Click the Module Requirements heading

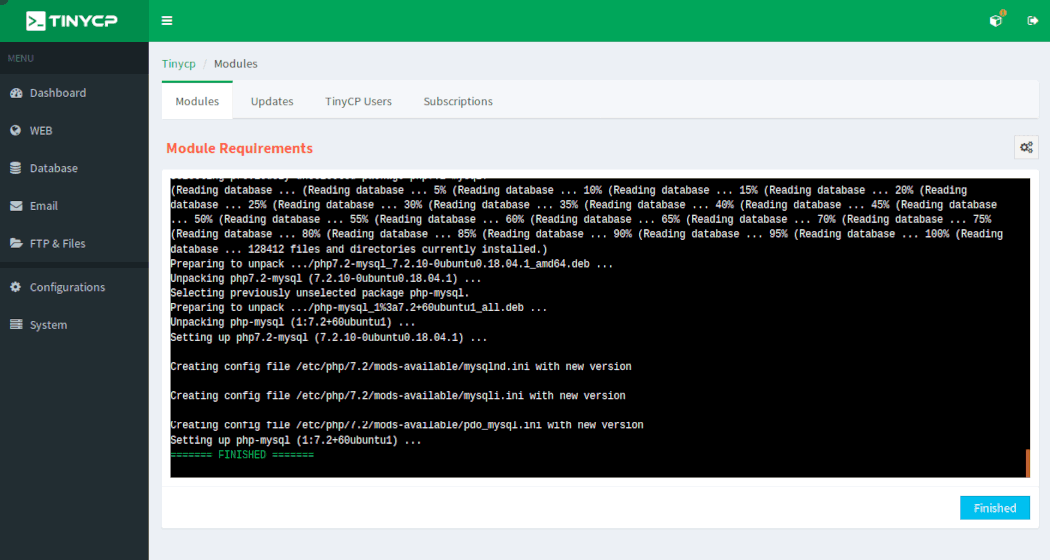point(239,148)
